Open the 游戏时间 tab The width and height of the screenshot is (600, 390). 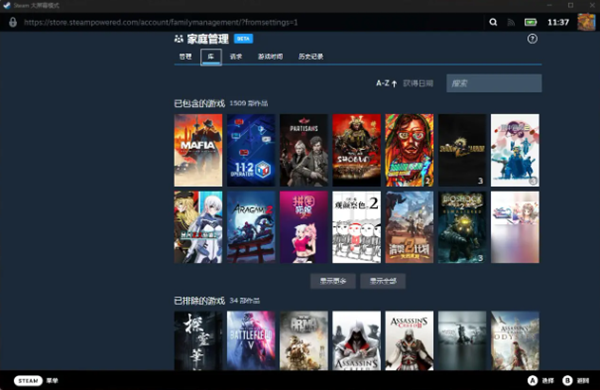[270, 57]
